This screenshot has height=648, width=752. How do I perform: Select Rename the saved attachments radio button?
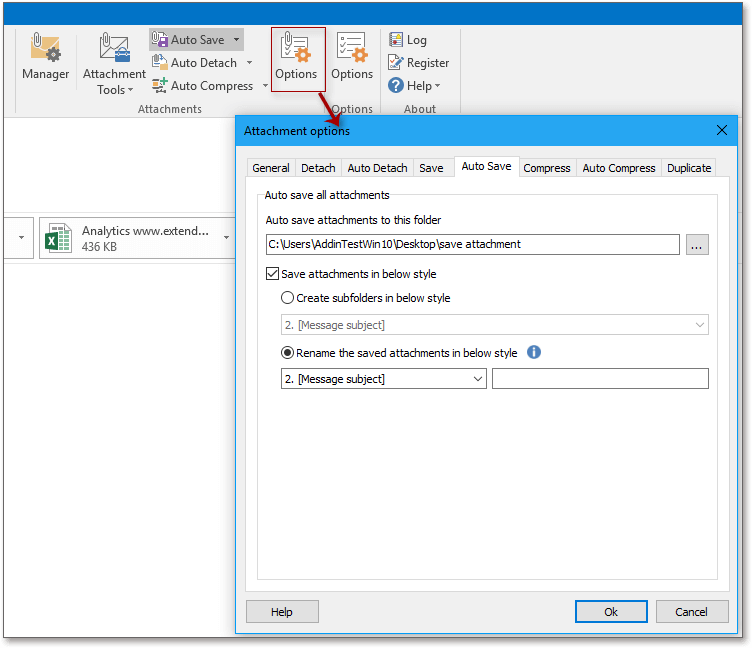click(288, 353)
